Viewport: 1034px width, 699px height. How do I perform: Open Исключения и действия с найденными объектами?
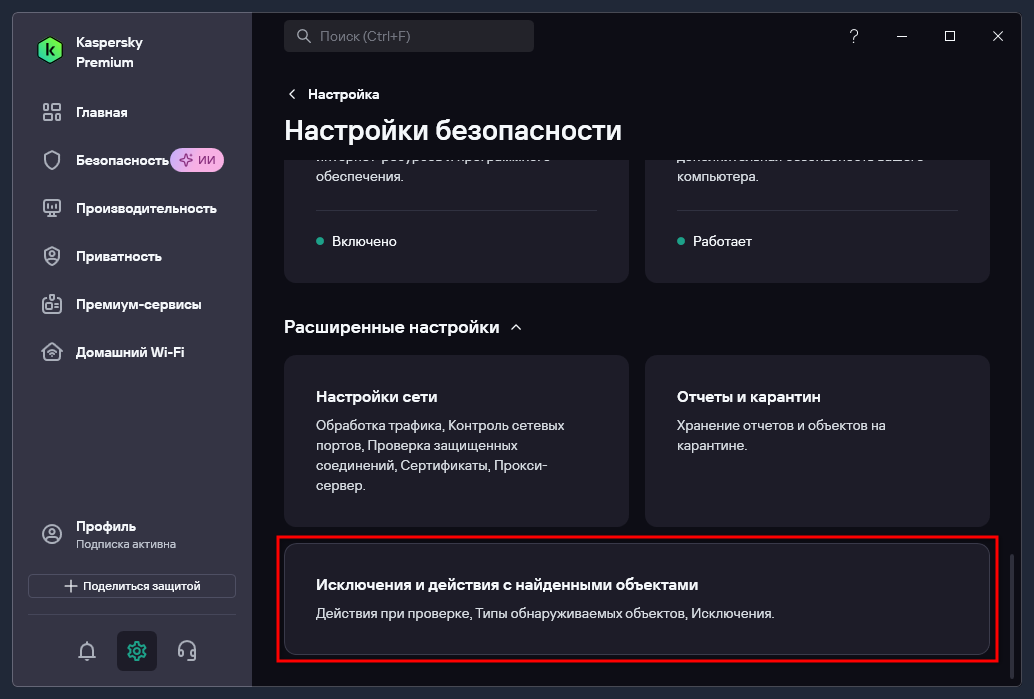point(637,599)
